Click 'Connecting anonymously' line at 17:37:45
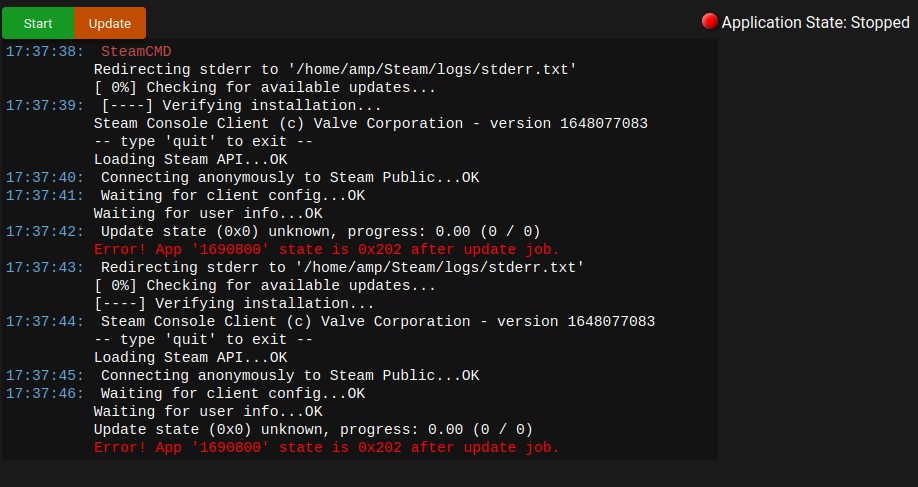 click(290, 375)
